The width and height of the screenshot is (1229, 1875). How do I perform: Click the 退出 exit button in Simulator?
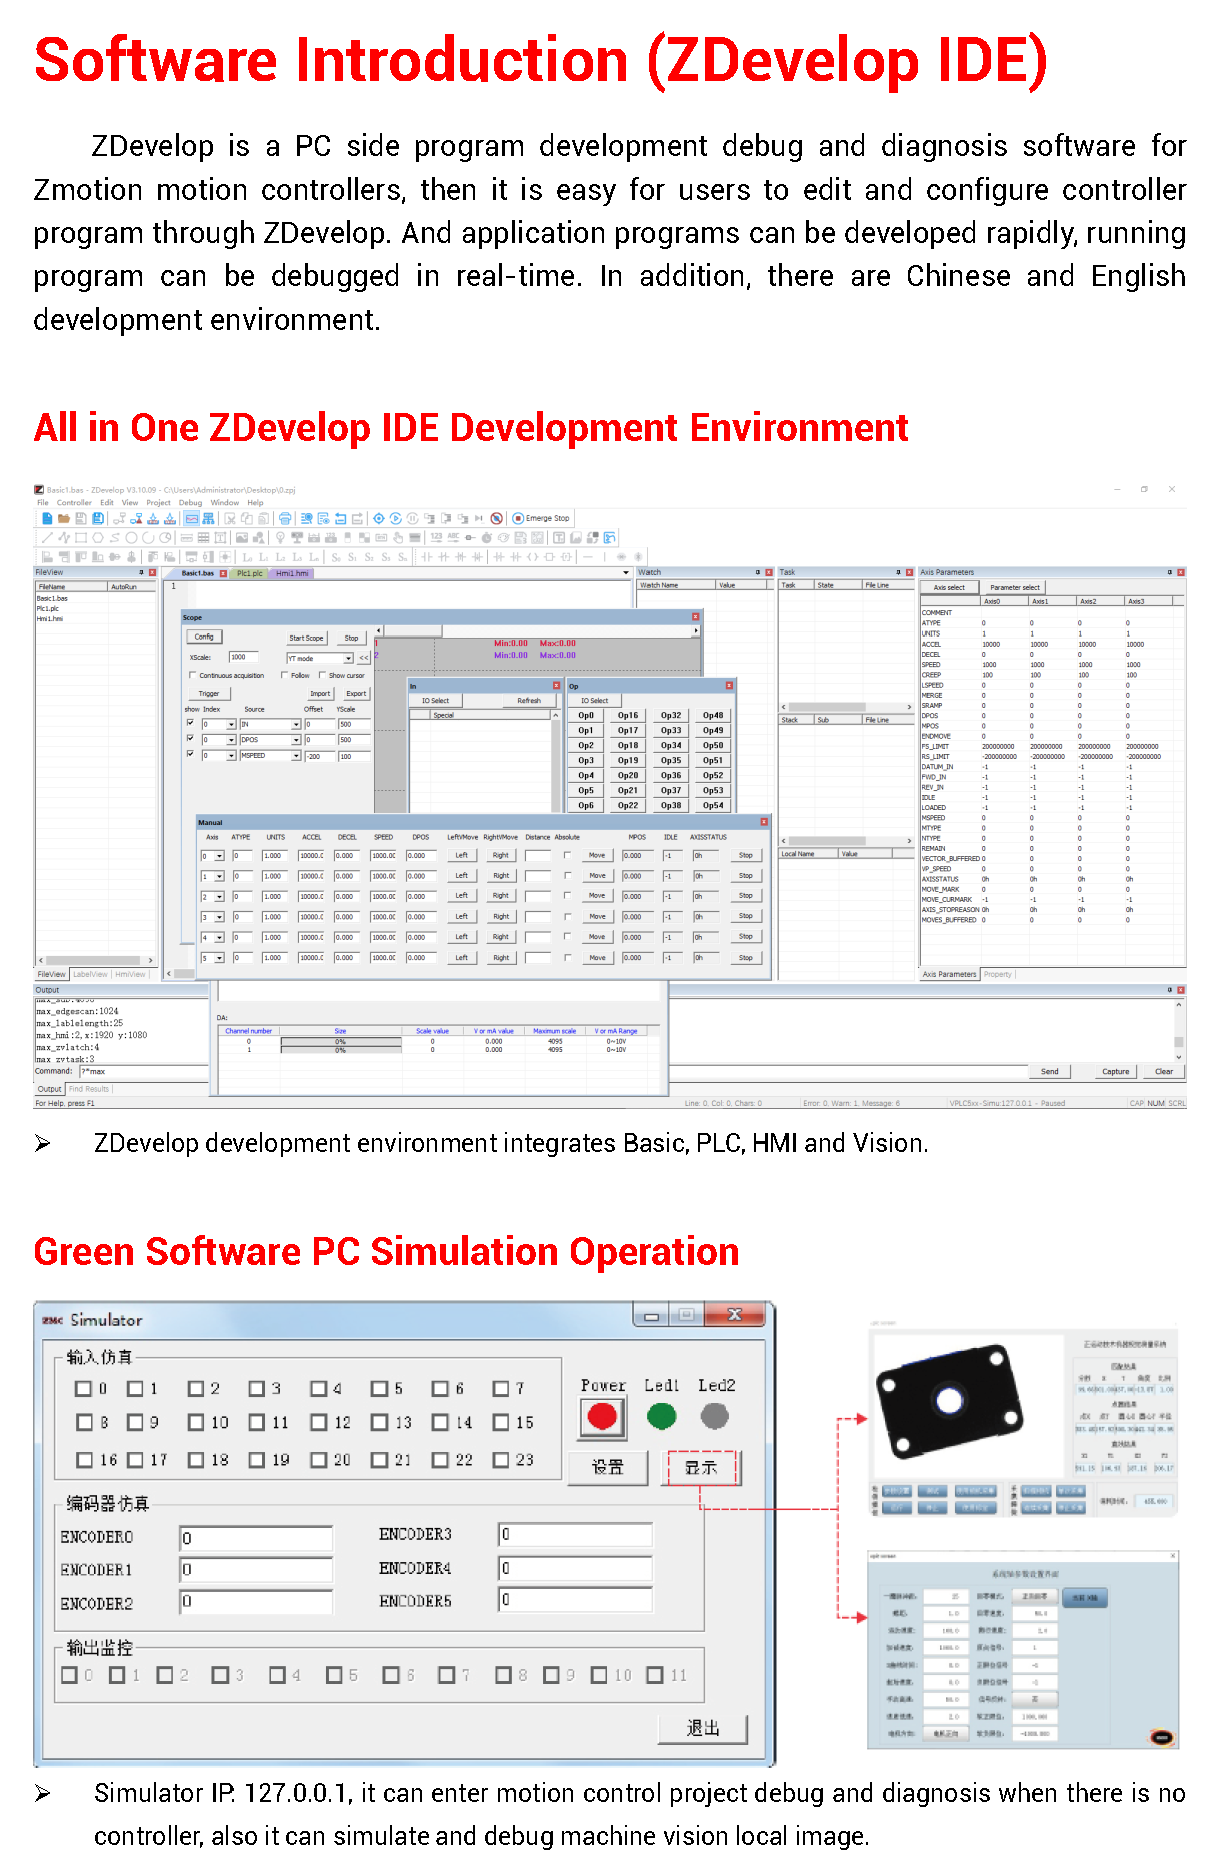(703, 1729)
